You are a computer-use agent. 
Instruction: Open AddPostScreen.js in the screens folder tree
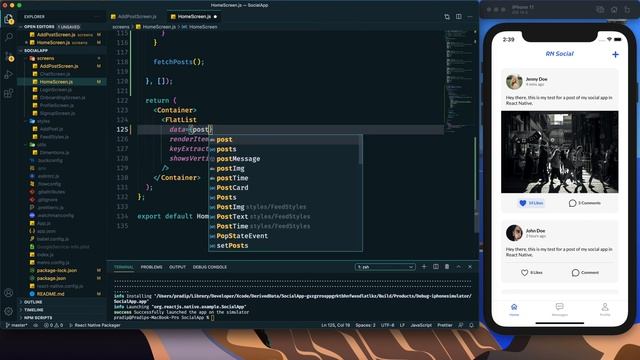pos(59,66)
